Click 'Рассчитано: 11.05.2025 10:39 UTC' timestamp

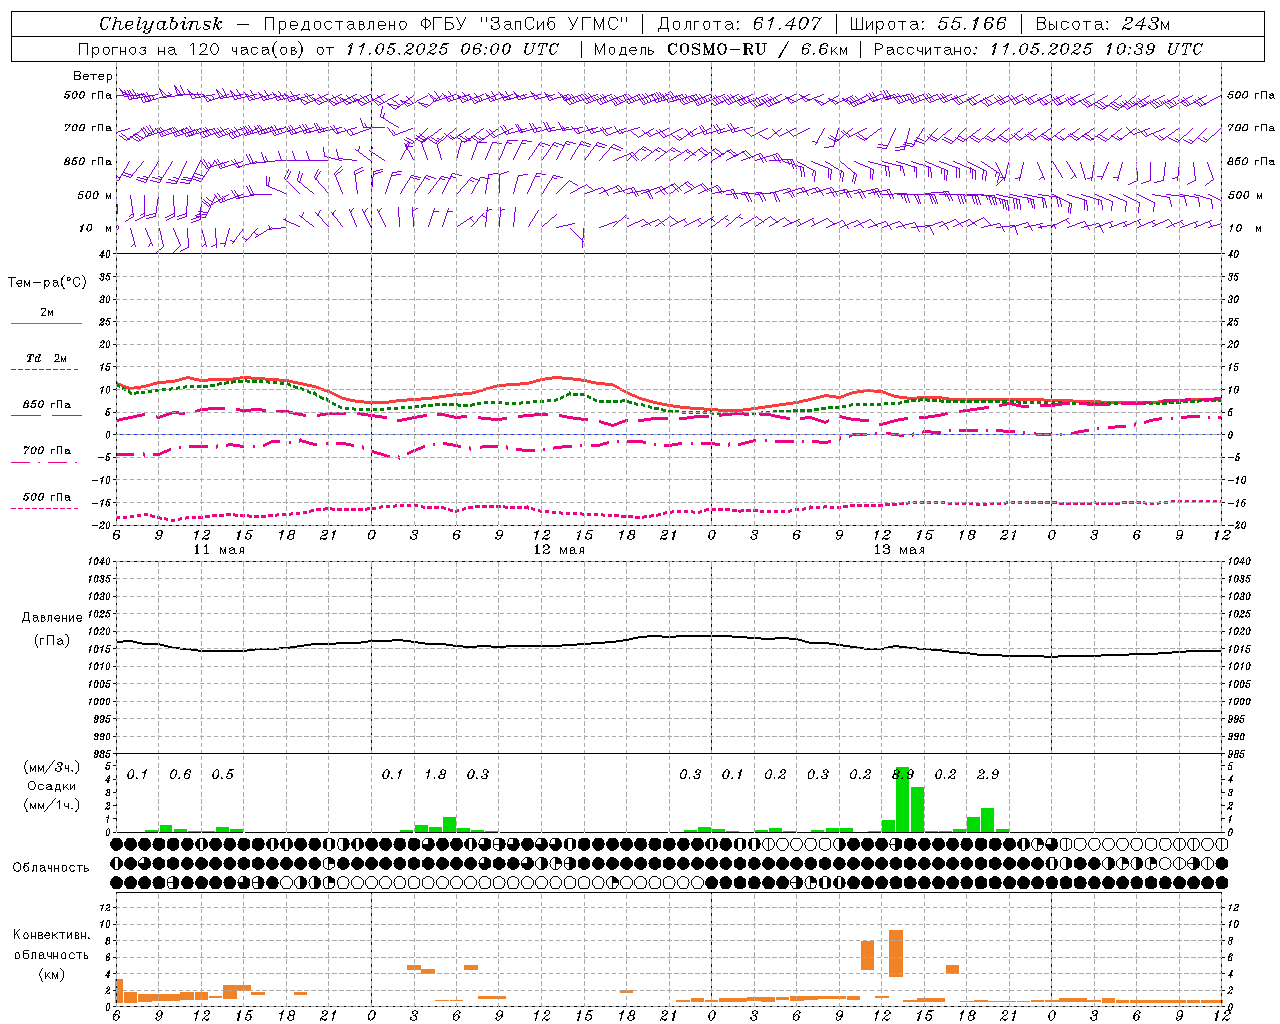click(1038, 49)
